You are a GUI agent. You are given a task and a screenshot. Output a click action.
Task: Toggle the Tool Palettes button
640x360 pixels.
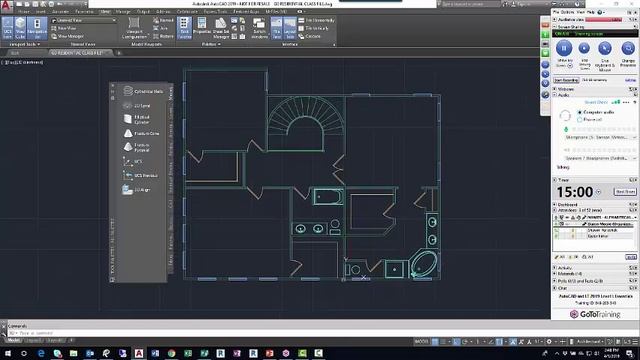tap(184, 28)
